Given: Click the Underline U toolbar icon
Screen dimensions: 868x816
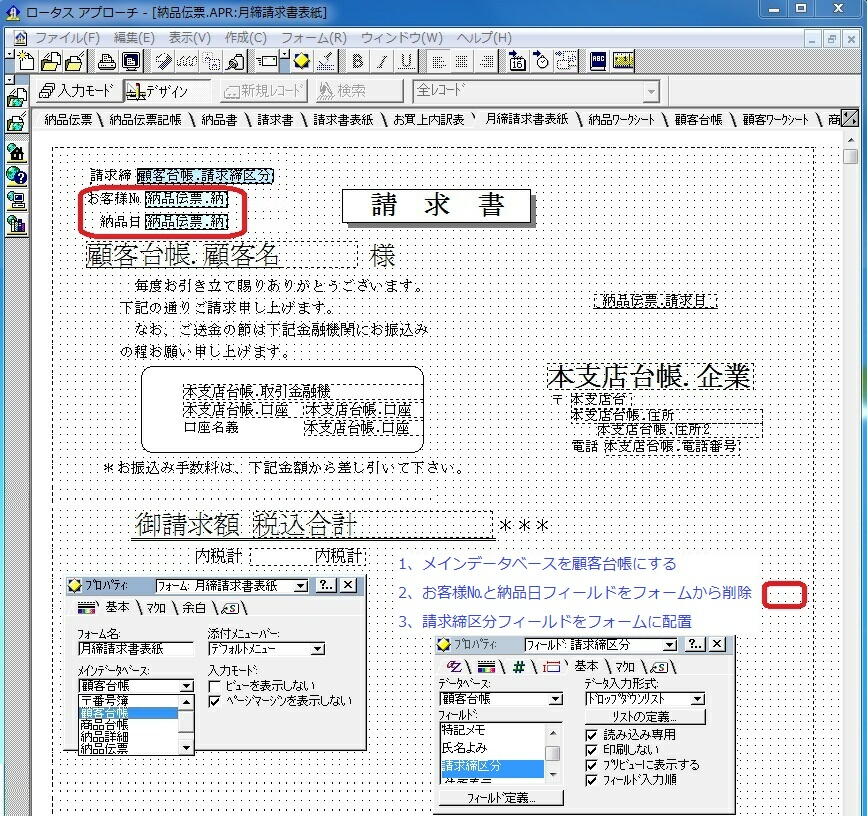Looking at the screenshot, I should click(406, 61).
